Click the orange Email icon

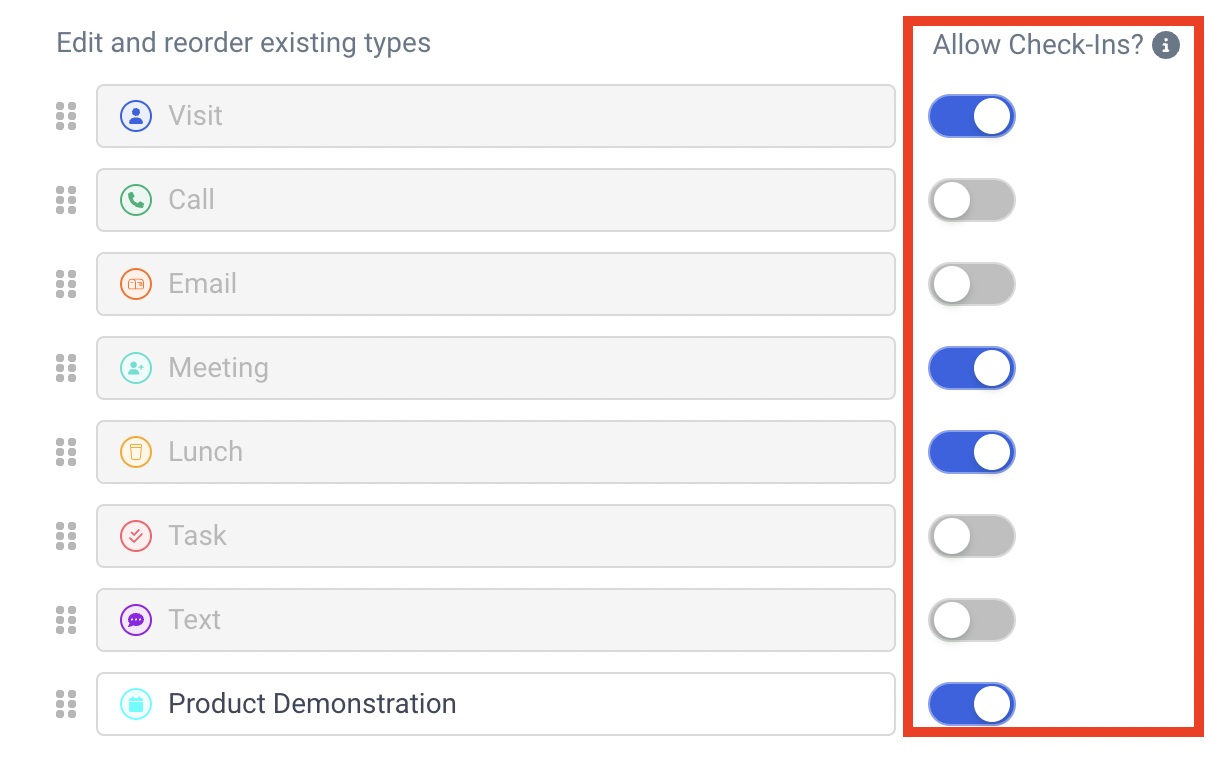click(136, 284)
